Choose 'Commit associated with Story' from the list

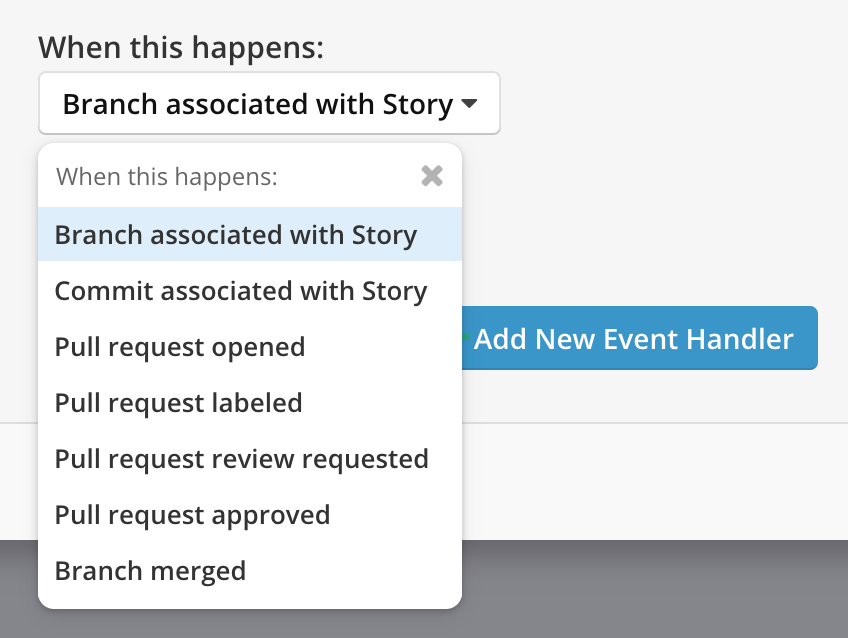coord(241,291)
